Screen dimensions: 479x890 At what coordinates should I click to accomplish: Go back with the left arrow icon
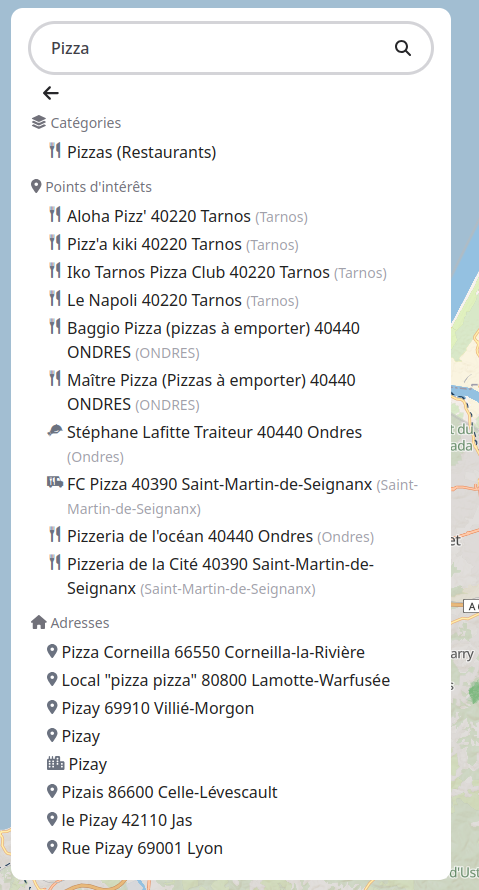click(51, 93)
